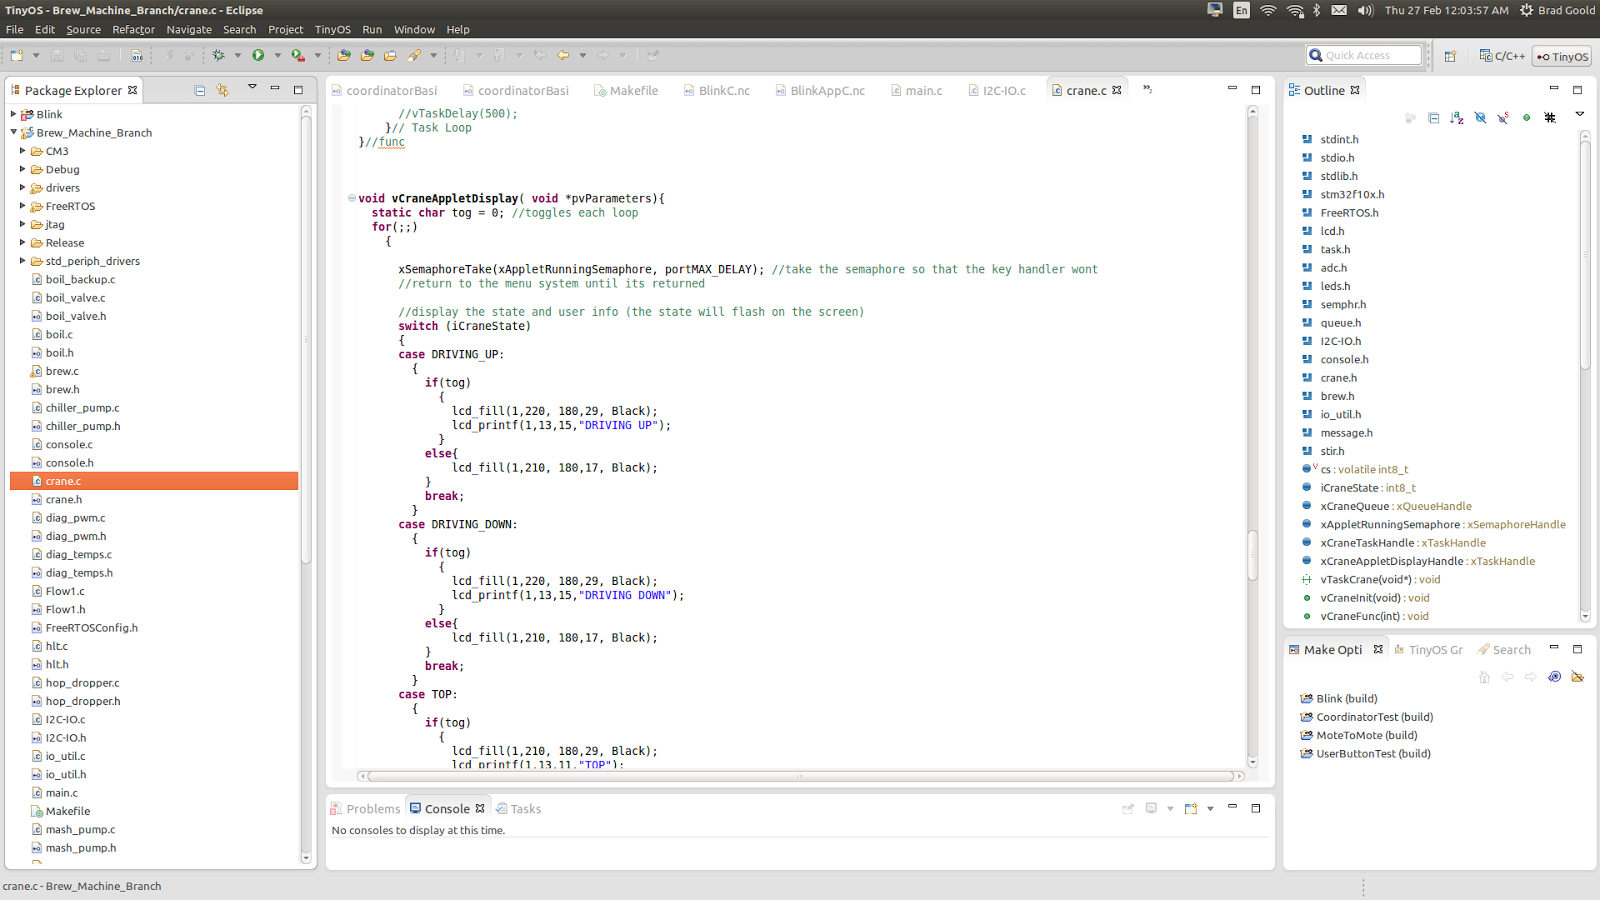The width and height of the screenshot is (1600, 900).
Task: Switch to the C/C++ perspective
Action: point(1502,56)
